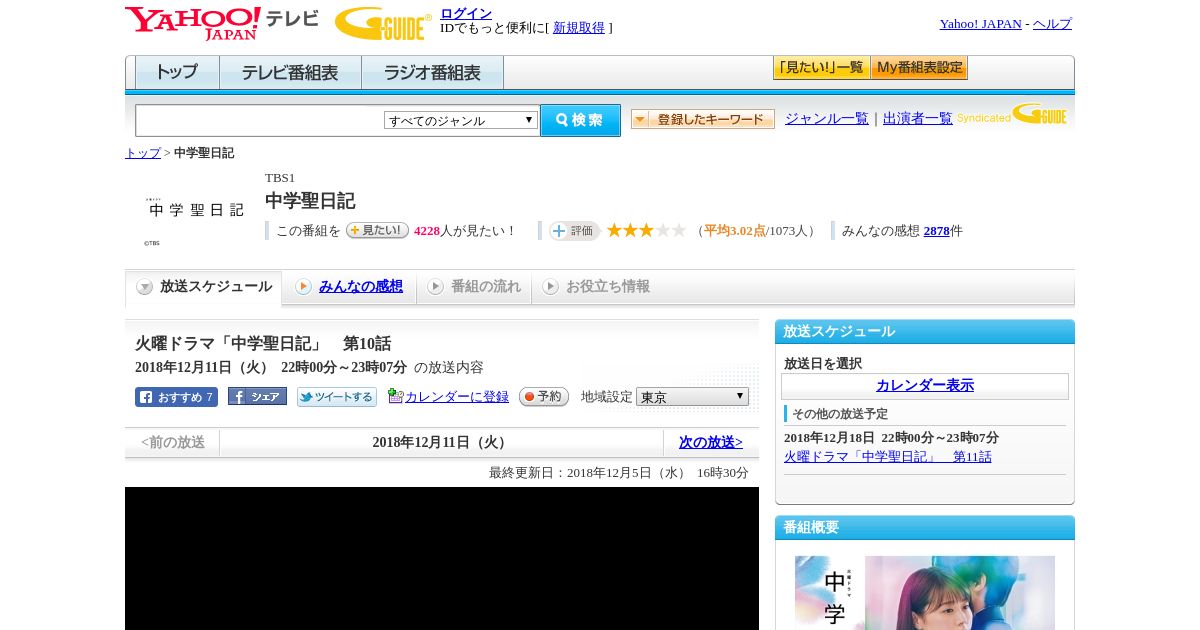Image resolution: width=1200 pixels, height=630 pixels.
Task: Click the ログイン link
Action: click(x=466, y=13)
